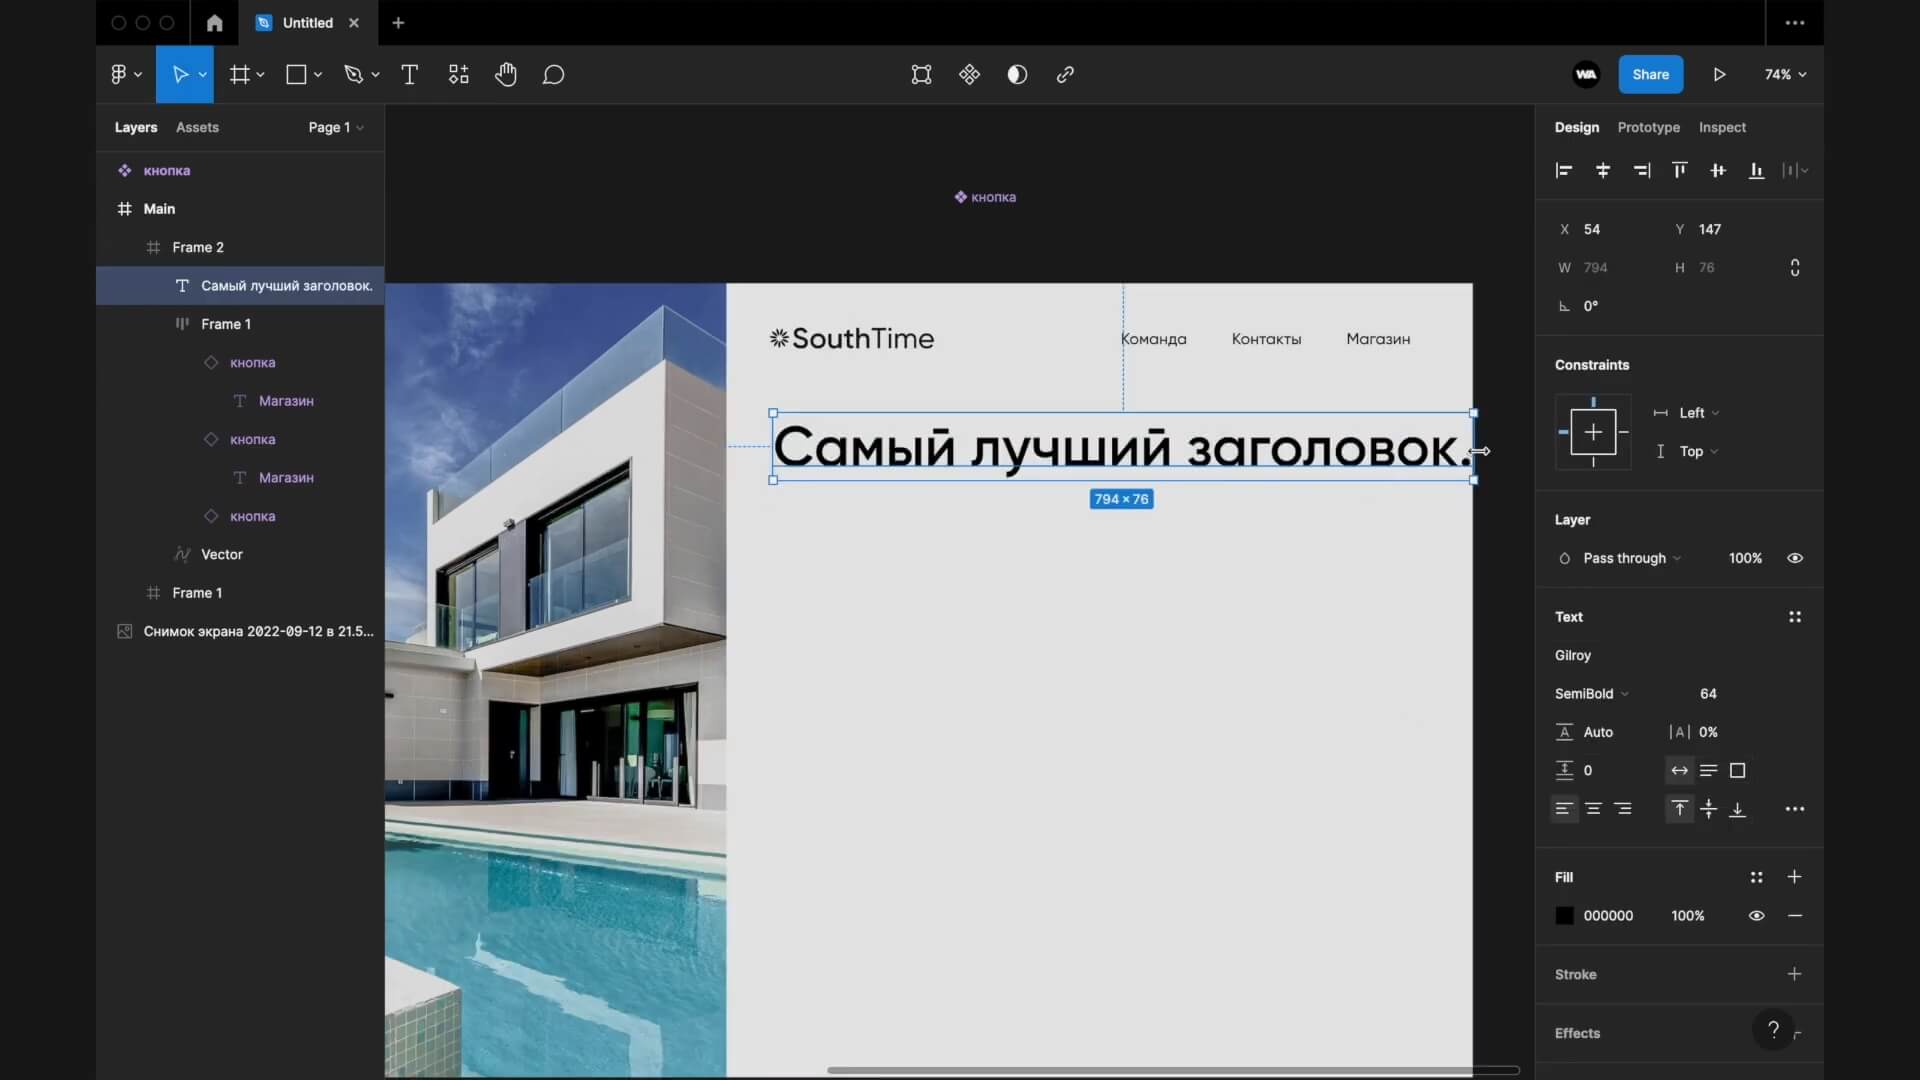Screen dimensions: 1920x1080
Task: Click the fill color swatch 000000
Action: (x=1564, y=915)
